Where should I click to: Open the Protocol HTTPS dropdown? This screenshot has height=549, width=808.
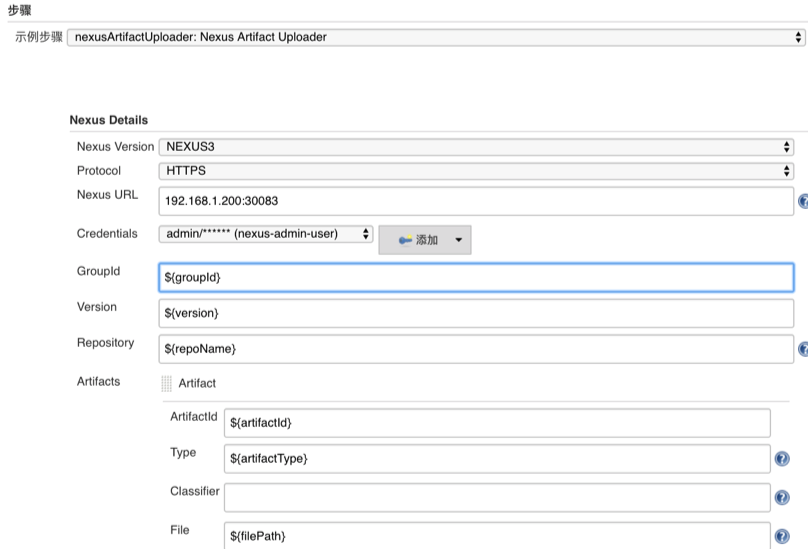pyautogui.click(x=476, y=171)
